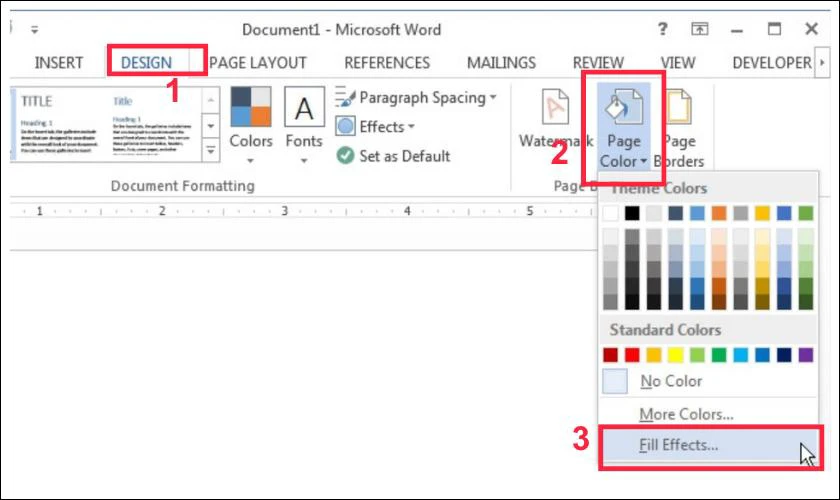Select the yellow standard color
Screen dimensions: 840x500
[676, 355]
